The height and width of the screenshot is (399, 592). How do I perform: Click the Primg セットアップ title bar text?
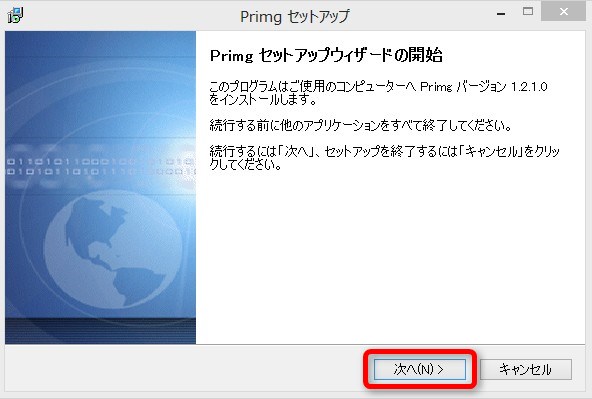coord(295,17)
